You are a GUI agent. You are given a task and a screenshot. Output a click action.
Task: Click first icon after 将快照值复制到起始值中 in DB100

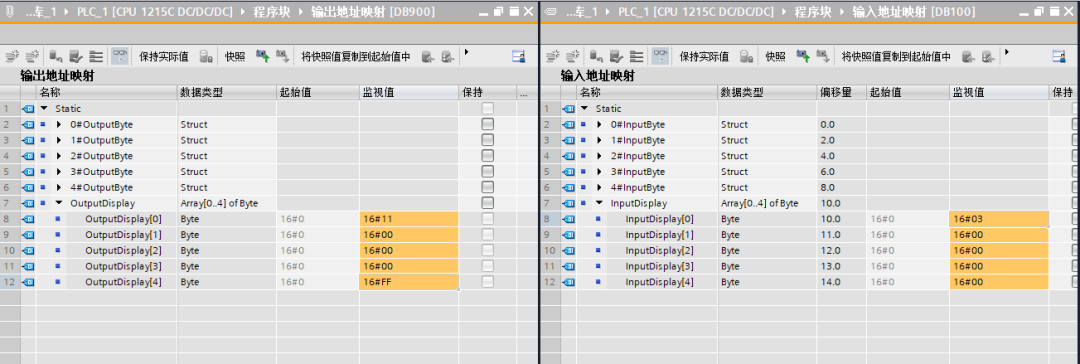[968, 57]
